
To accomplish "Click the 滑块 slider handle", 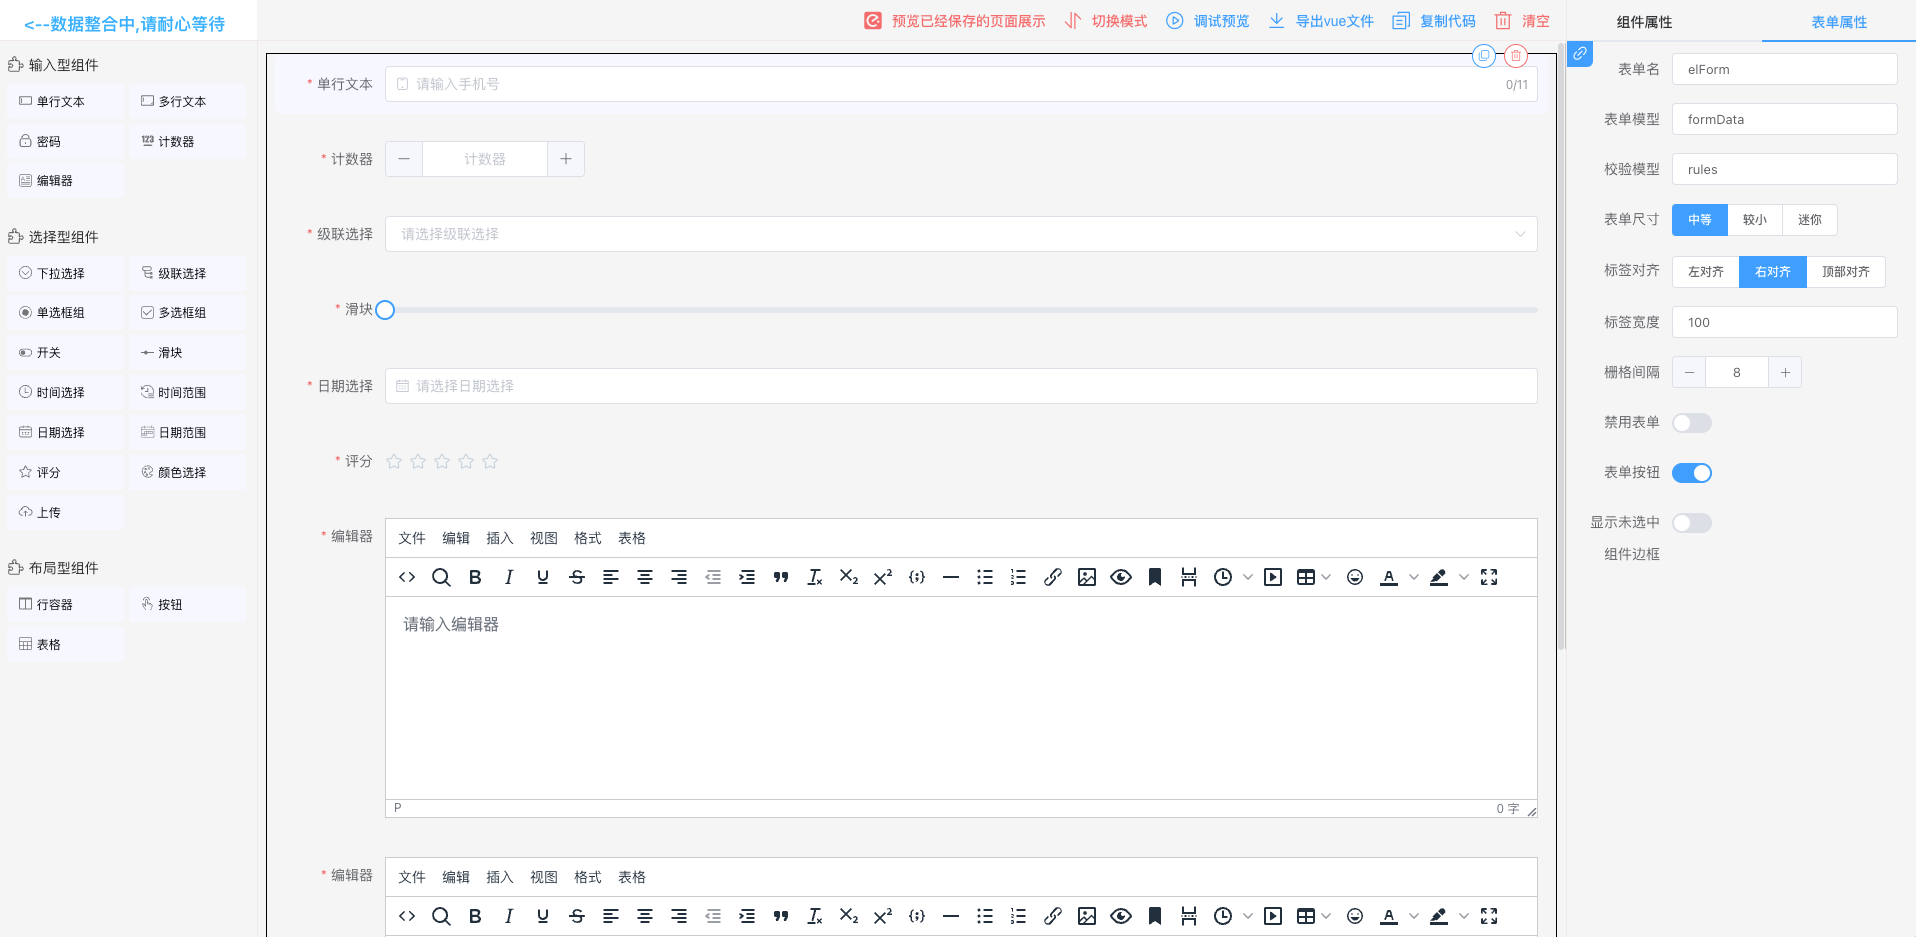I will point(385,310).
